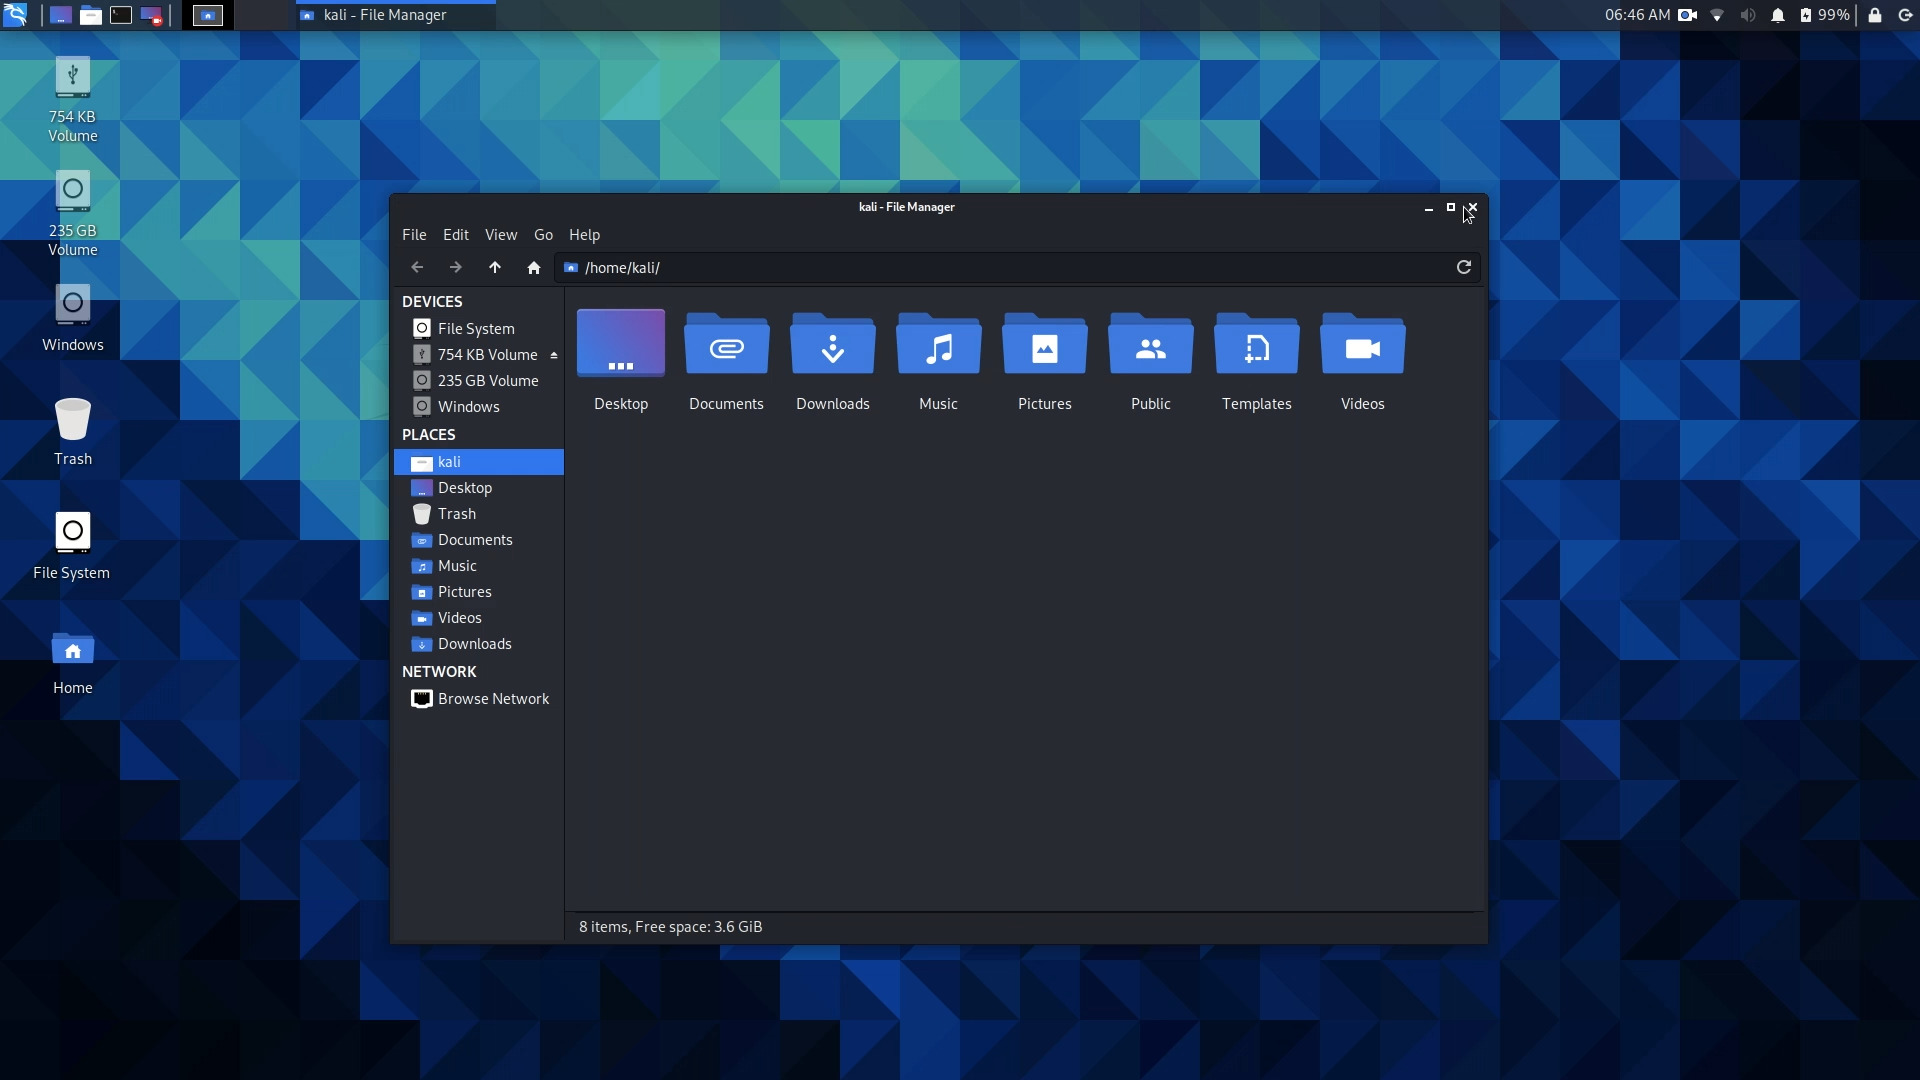This screenshot has width=1920, height=1080.
Task: Select the Windows location
Action: (x=467, y=406)
